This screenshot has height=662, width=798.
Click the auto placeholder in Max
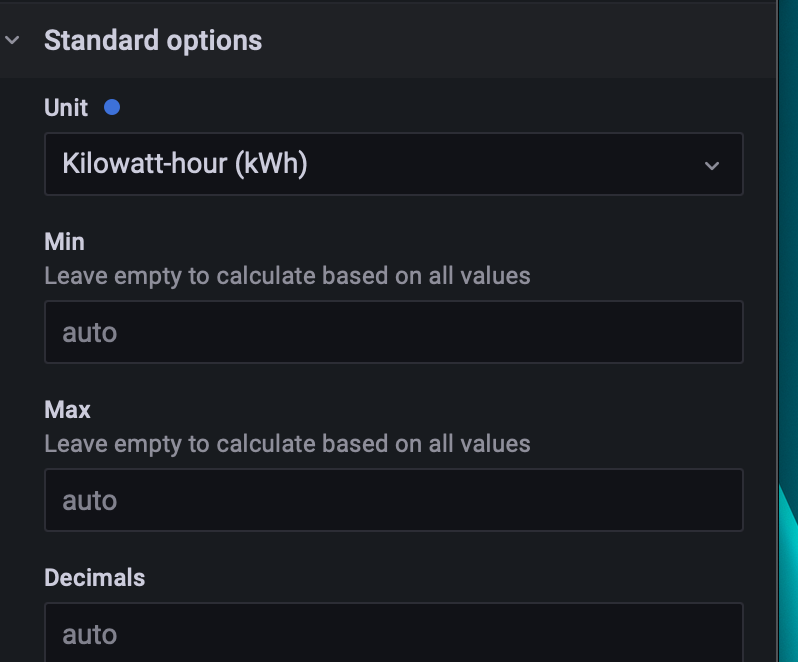point(90,500)
